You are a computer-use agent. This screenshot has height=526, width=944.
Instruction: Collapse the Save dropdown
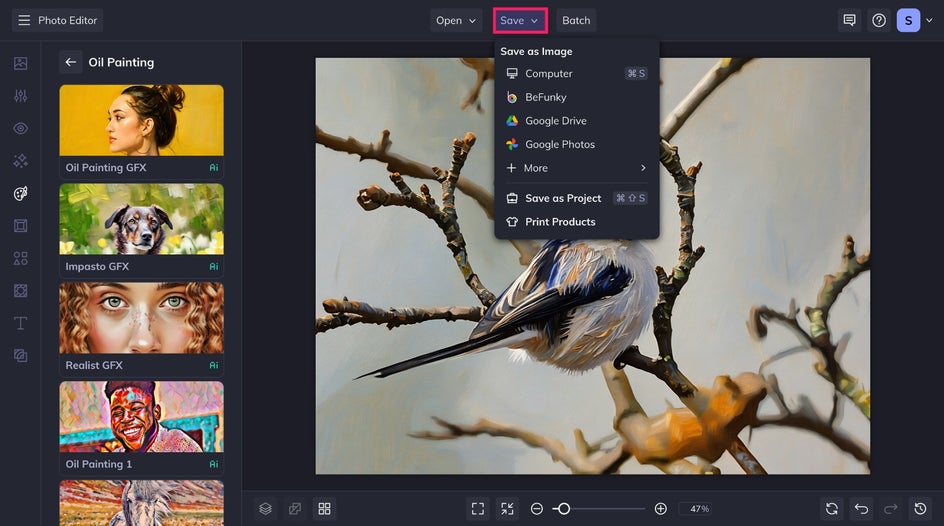(x=520, y=20)
